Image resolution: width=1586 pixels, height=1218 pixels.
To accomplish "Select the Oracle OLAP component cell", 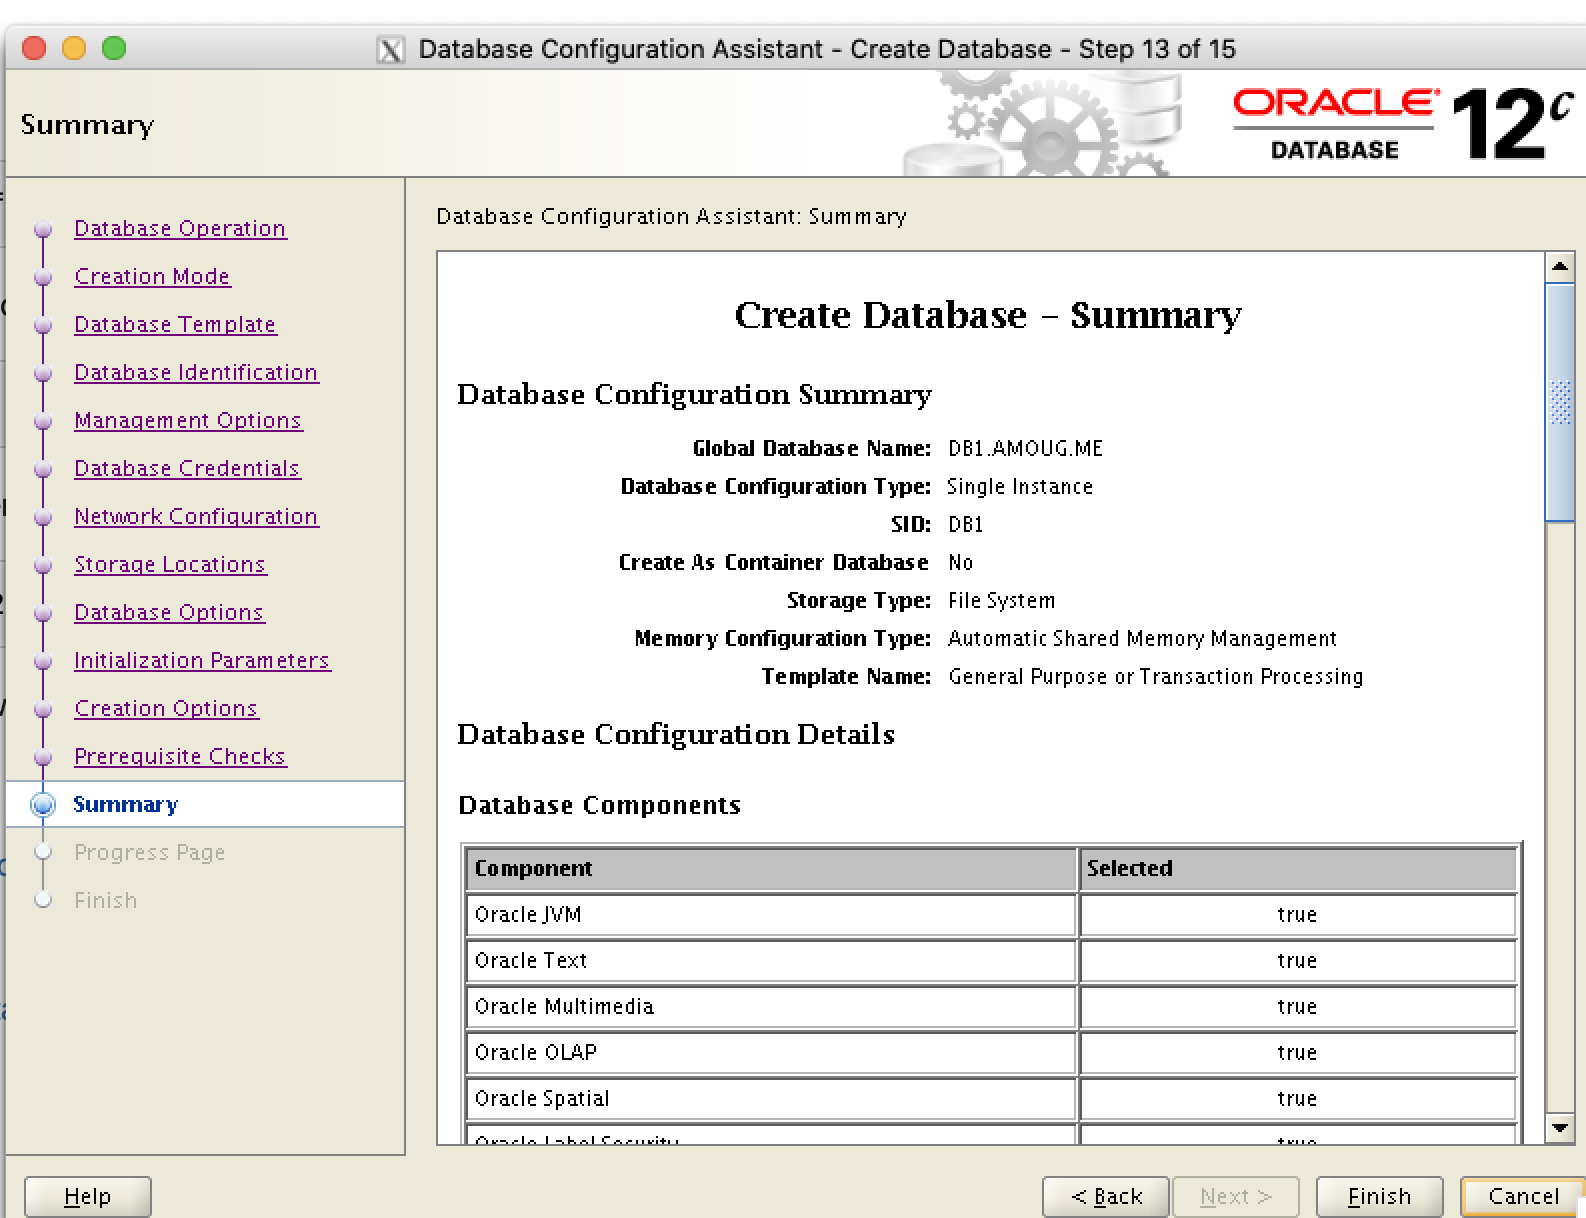I will click(771, 1052).
